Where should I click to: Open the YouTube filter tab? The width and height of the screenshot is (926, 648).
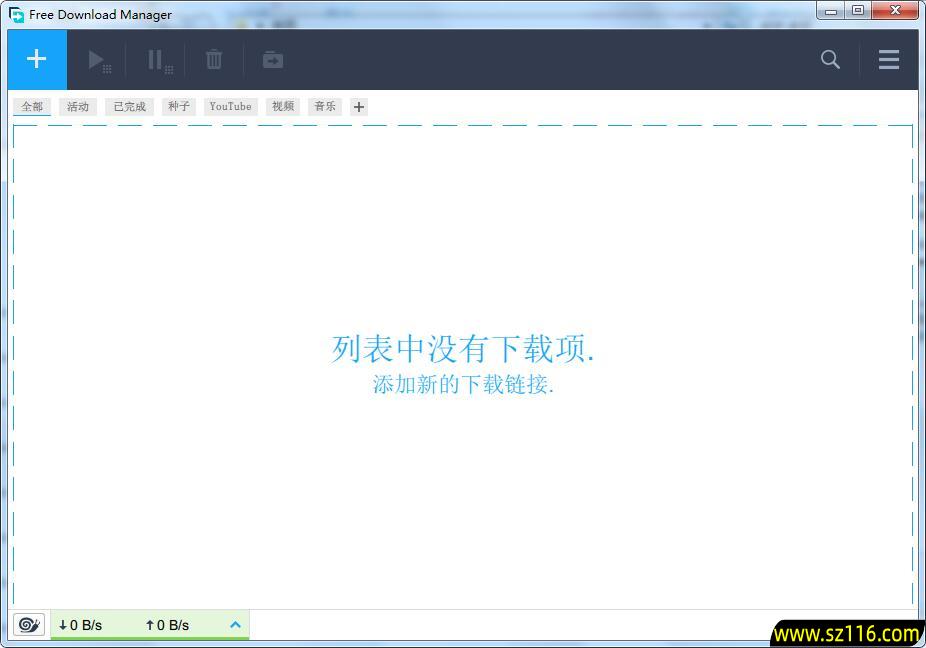click(x=230, y=107)
